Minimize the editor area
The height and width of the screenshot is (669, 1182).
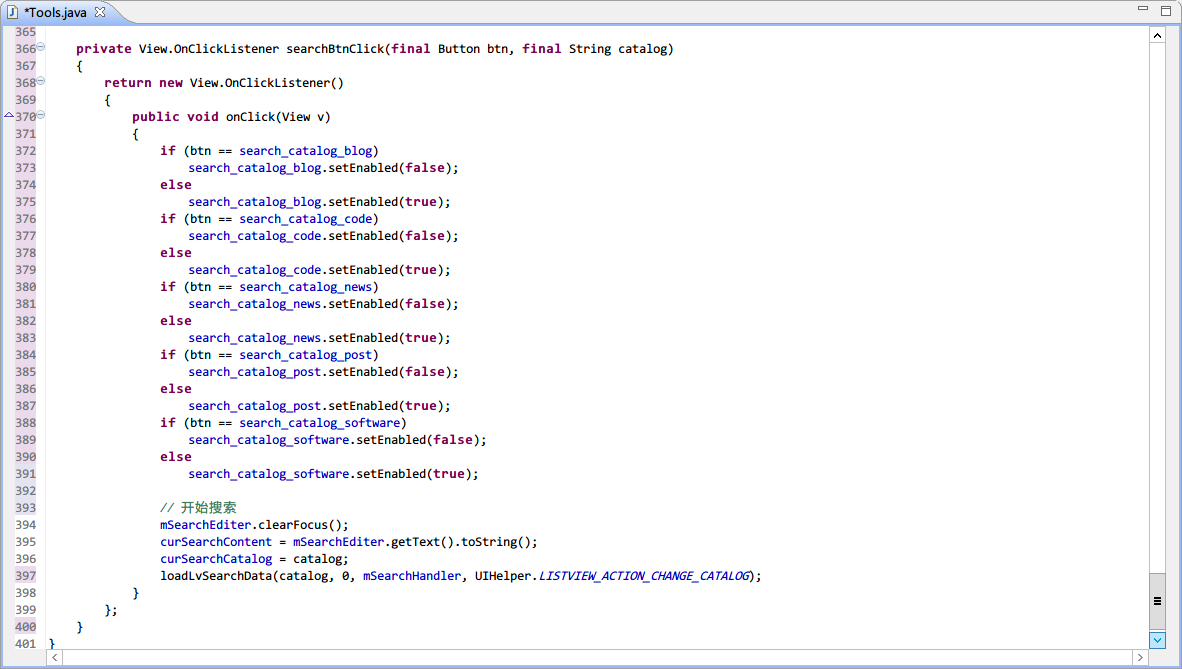(x=1143, y=9)
